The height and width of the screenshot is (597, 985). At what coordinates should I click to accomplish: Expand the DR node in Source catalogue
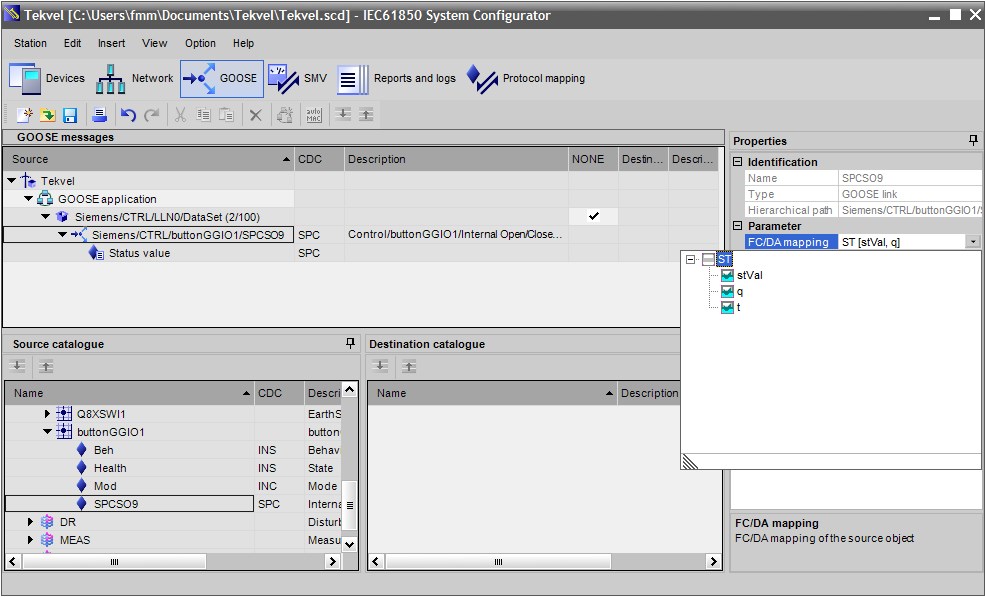[x=31, y=522]
